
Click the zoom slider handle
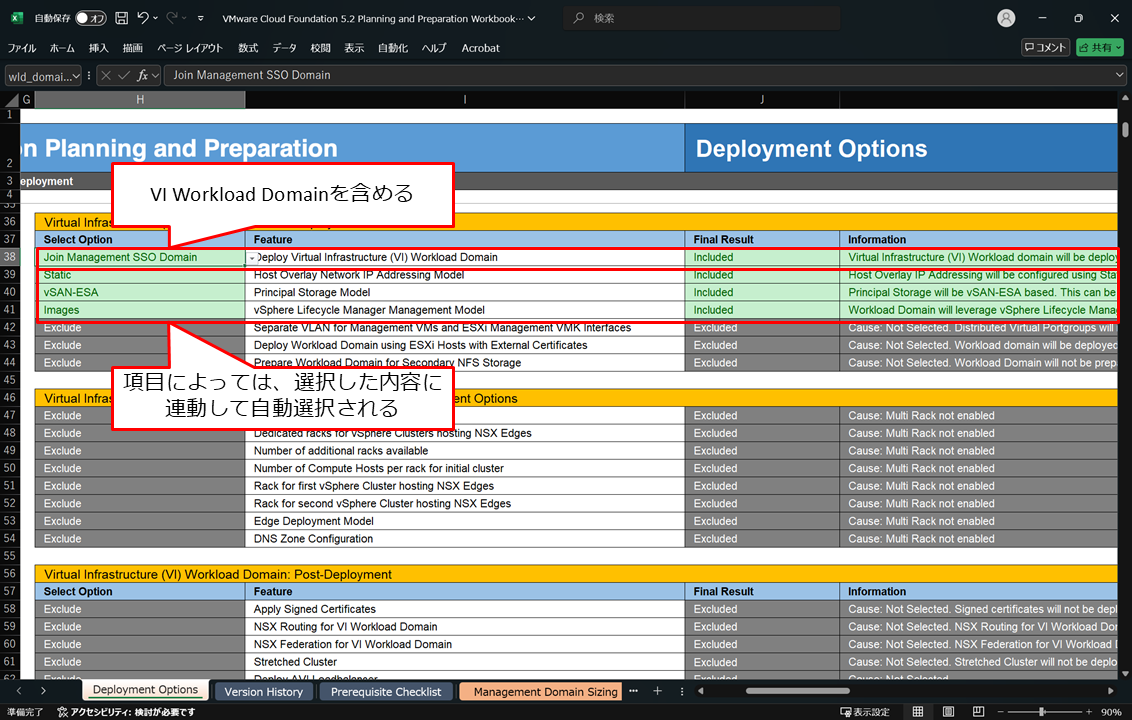click(1042, 712)
